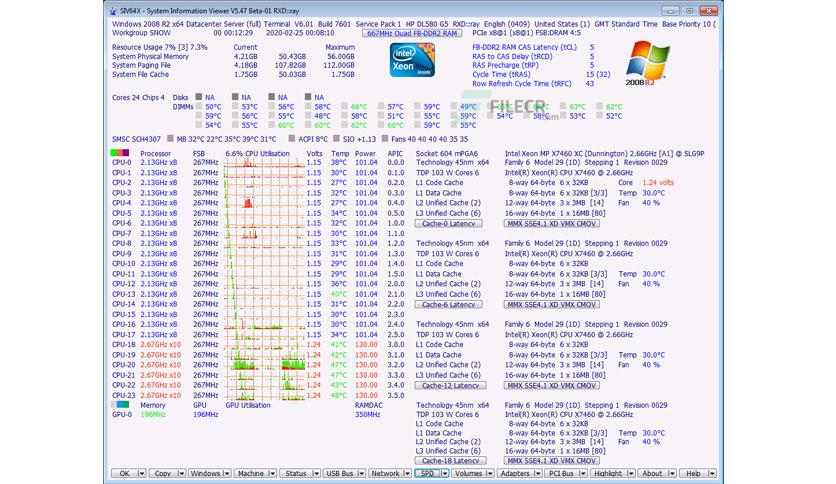Click the 'Row Refresh Cycle Time (tRFC)' text
836x484 pixels.
pyautogui.click(x=521, y=84)
